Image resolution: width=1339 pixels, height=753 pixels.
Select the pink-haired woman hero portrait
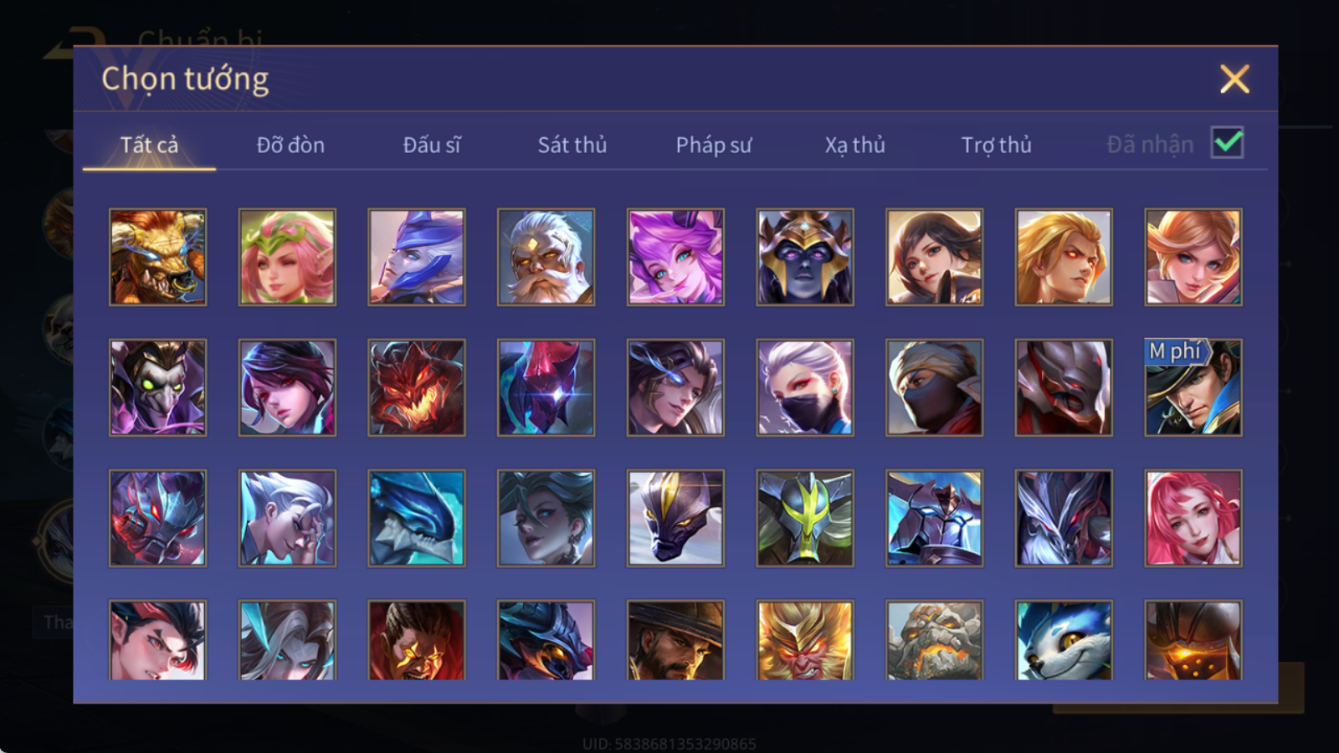(x=1194, y=518)
